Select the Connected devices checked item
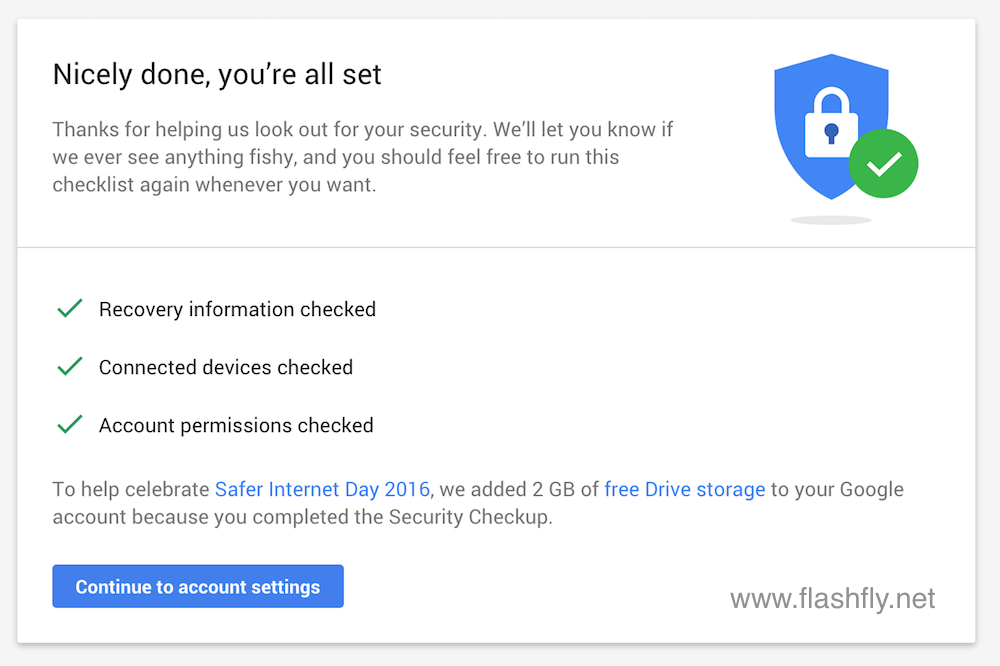This screenshot has height=666, width=1000. click(x=225, y=367)
